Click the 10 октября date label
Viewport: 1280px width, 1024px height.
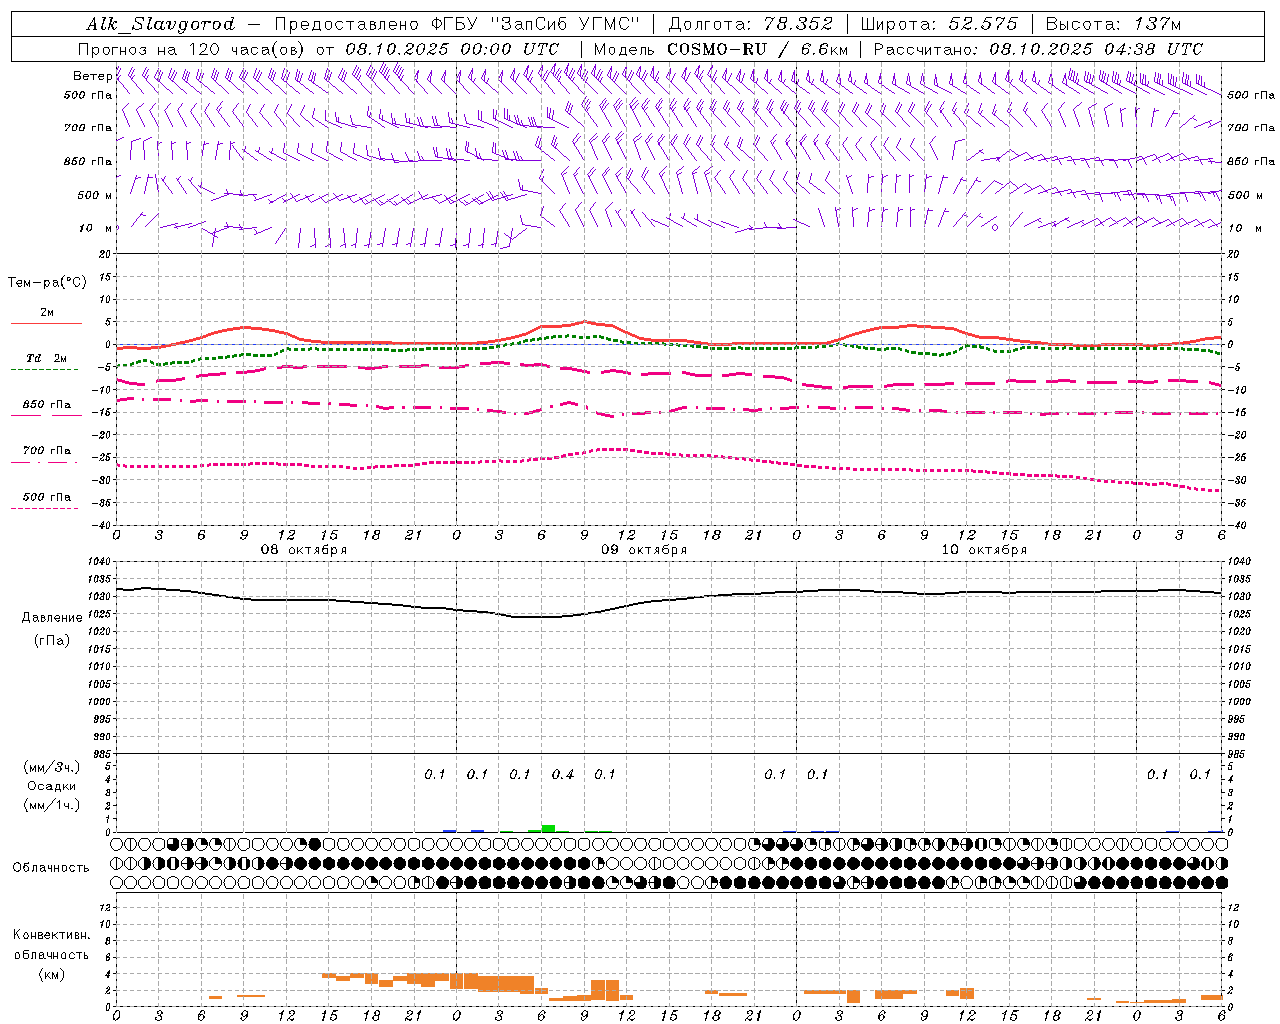984,550
